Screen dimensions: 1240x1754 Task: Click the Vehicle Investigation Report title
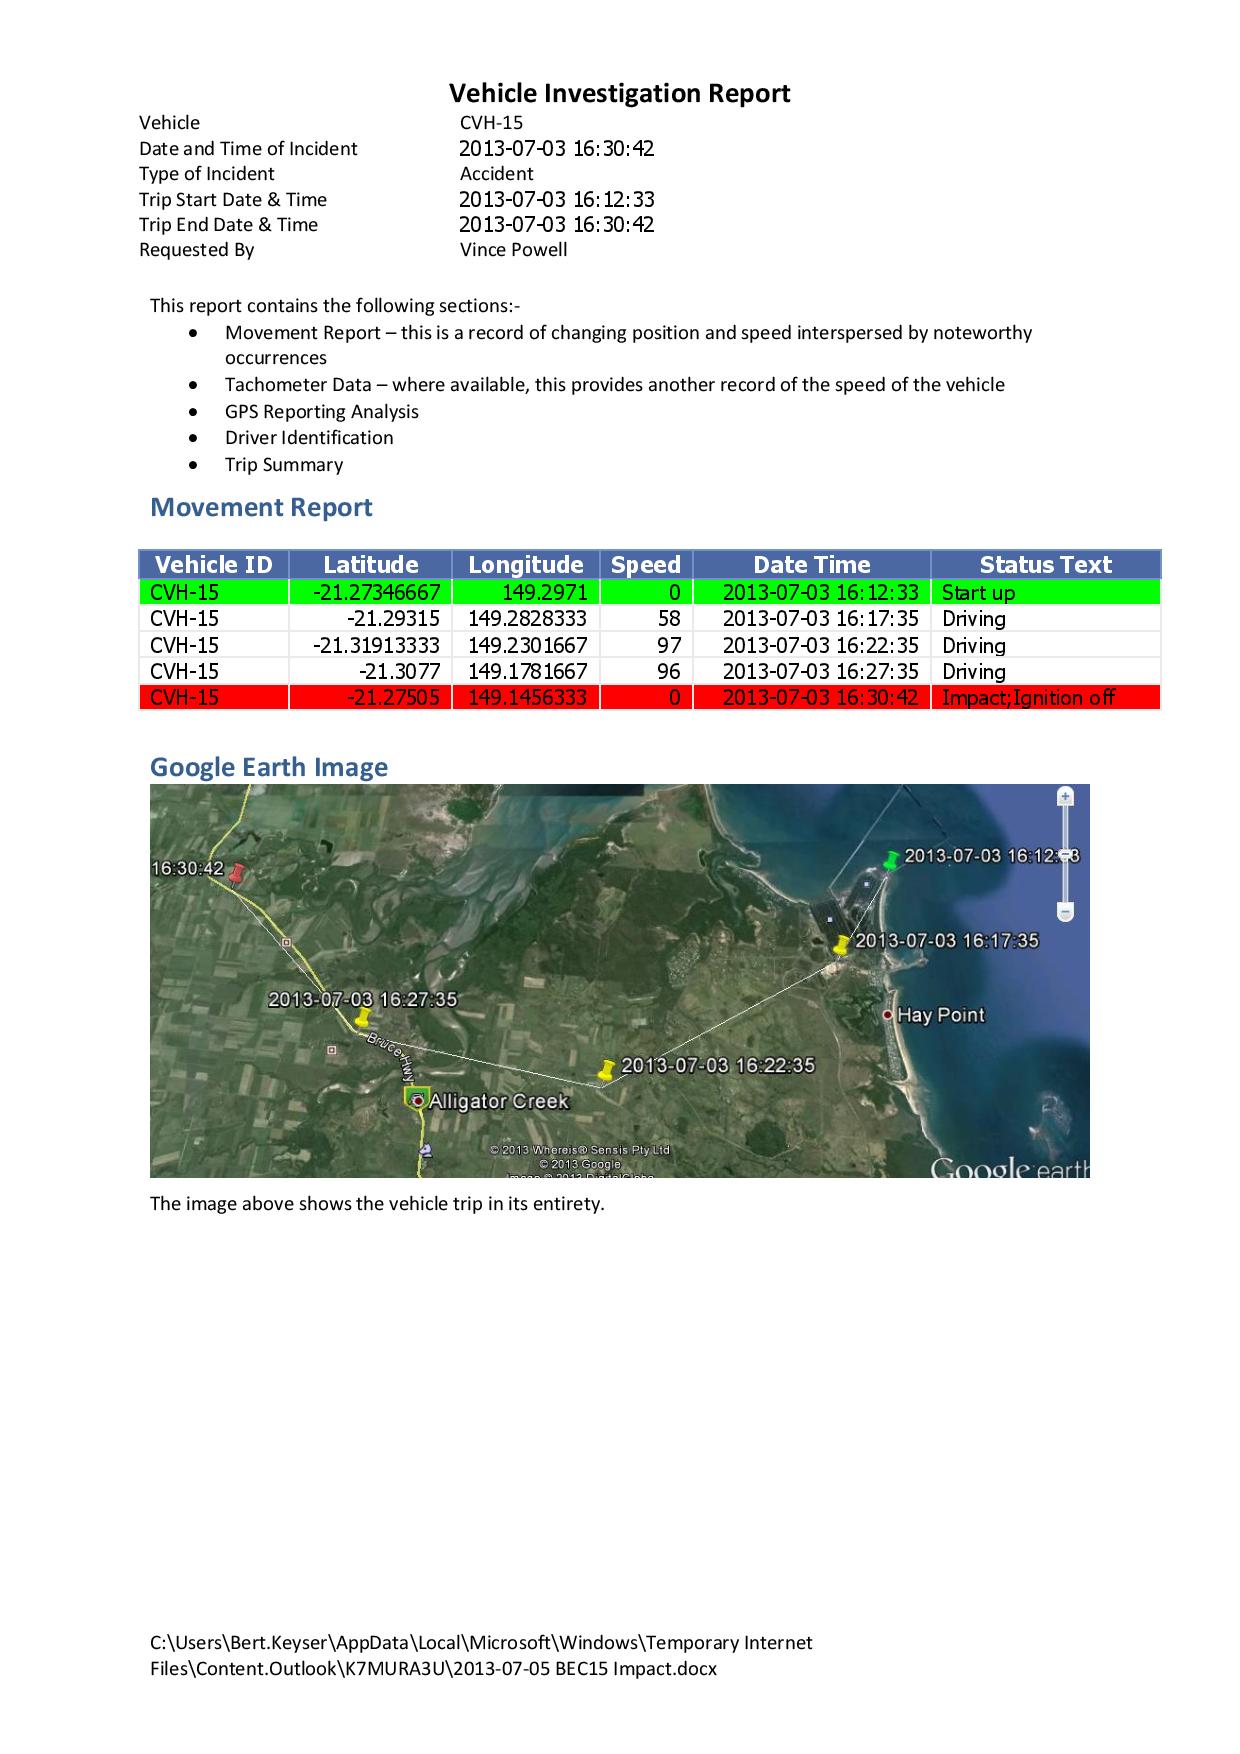(619, 94)
